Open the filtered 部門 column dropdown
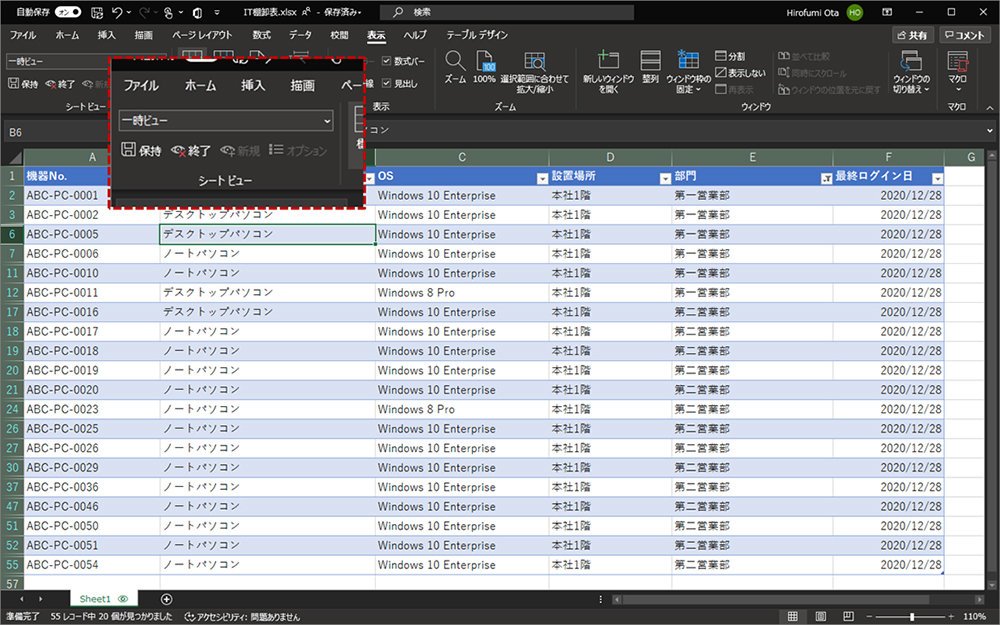Screen dimensions: 1000x625 tap(826, 179)
